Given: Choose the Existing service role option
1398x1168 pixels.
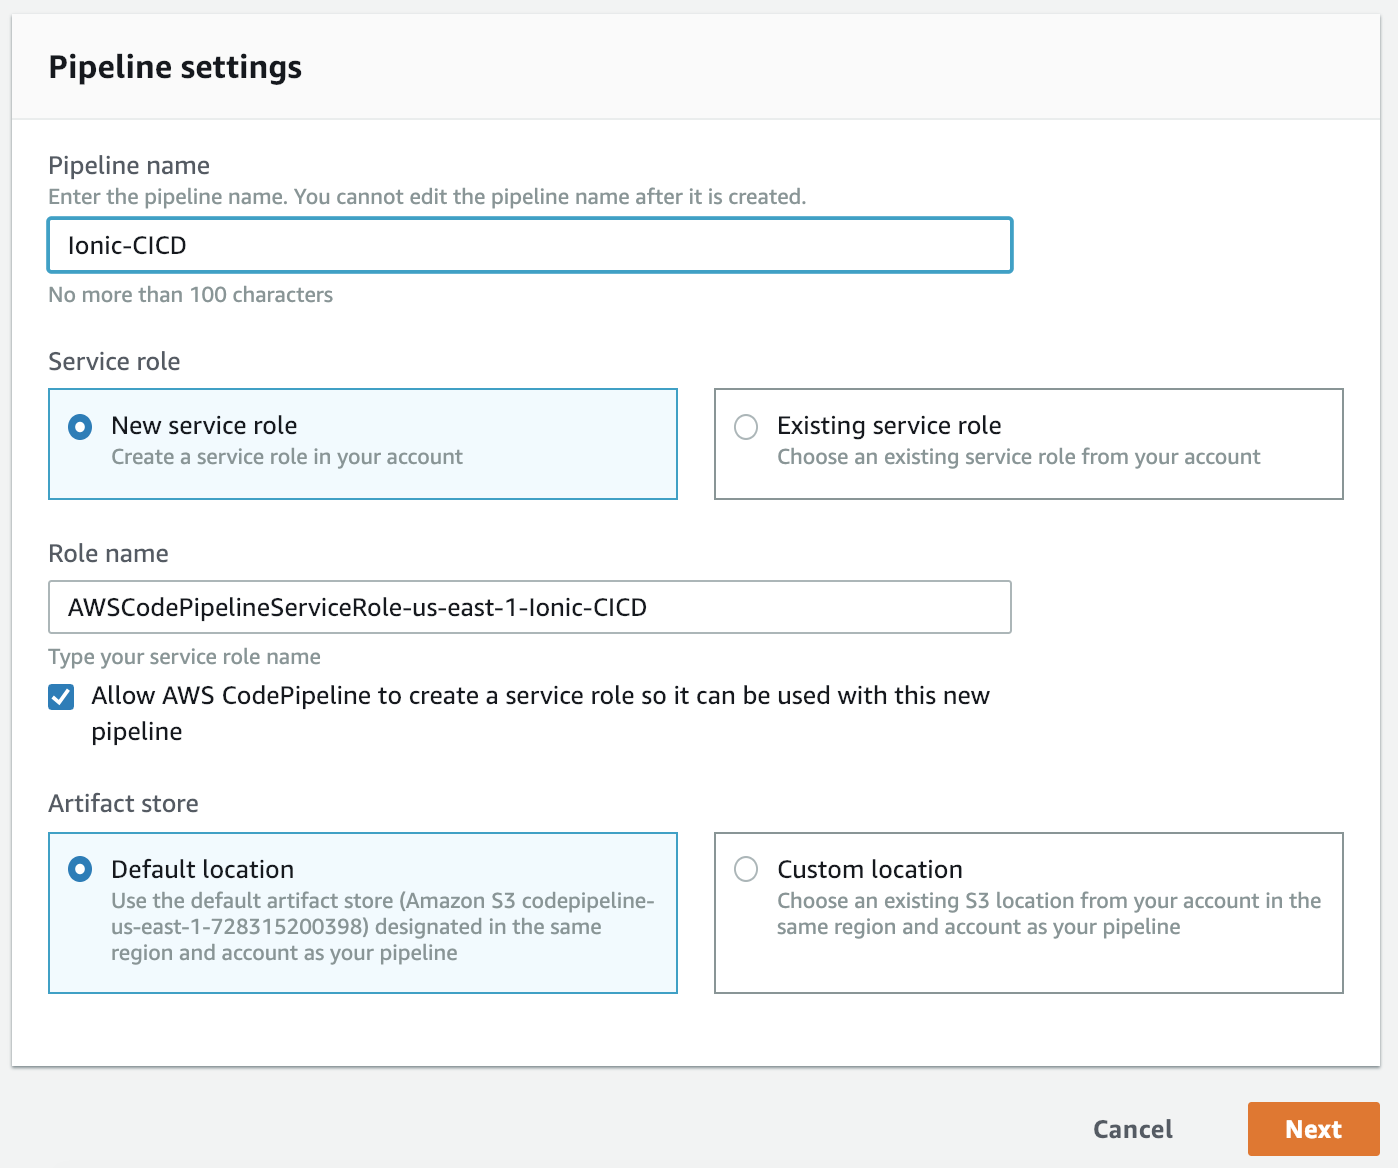Looking at the screenshot, I should tap(746, 427).
